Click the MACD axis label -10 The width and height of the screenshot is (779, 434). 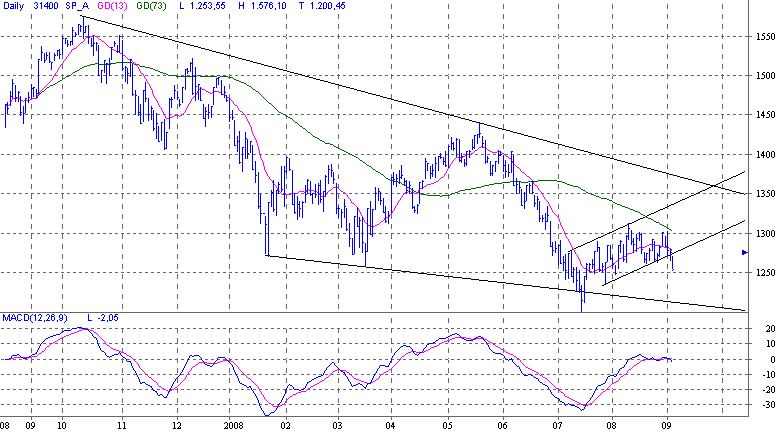(769, 375)
